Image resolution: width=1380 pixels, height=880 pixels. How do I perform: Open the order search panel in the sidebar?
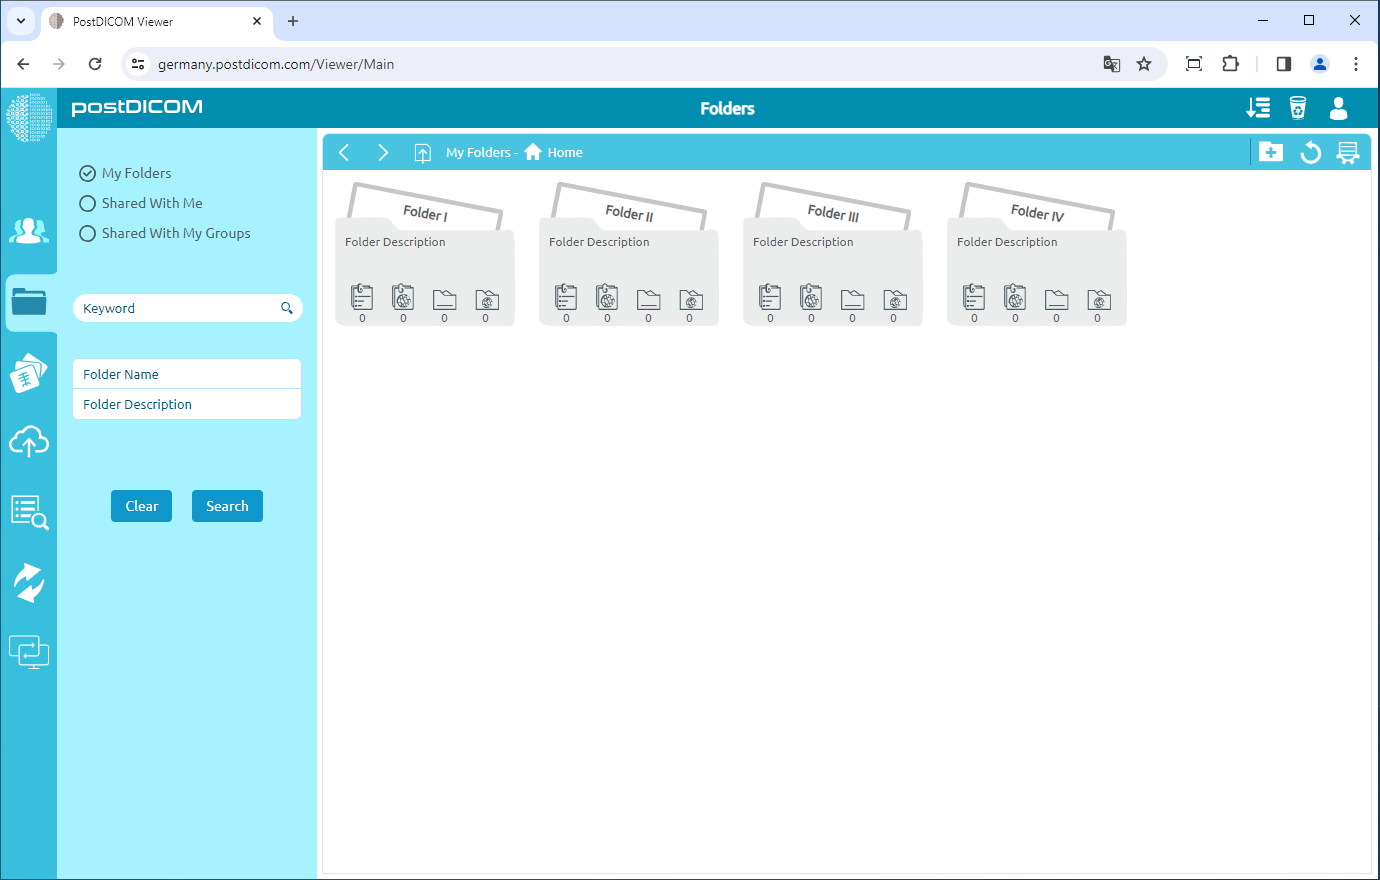pyautogui.click(x=29, y=512)
